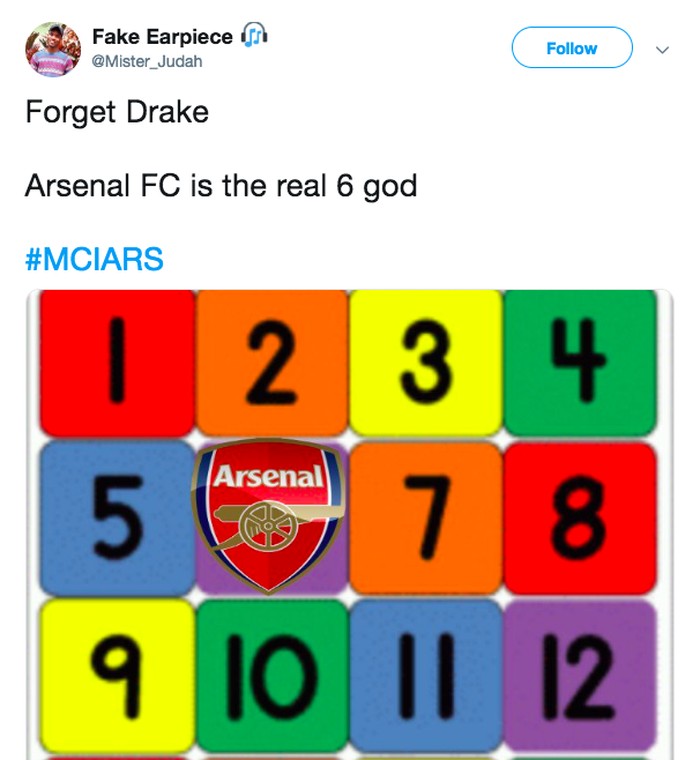The image size is (700, 760).
Task: Click the Arsenal crest on the image
Action: (x=268, y=512)
